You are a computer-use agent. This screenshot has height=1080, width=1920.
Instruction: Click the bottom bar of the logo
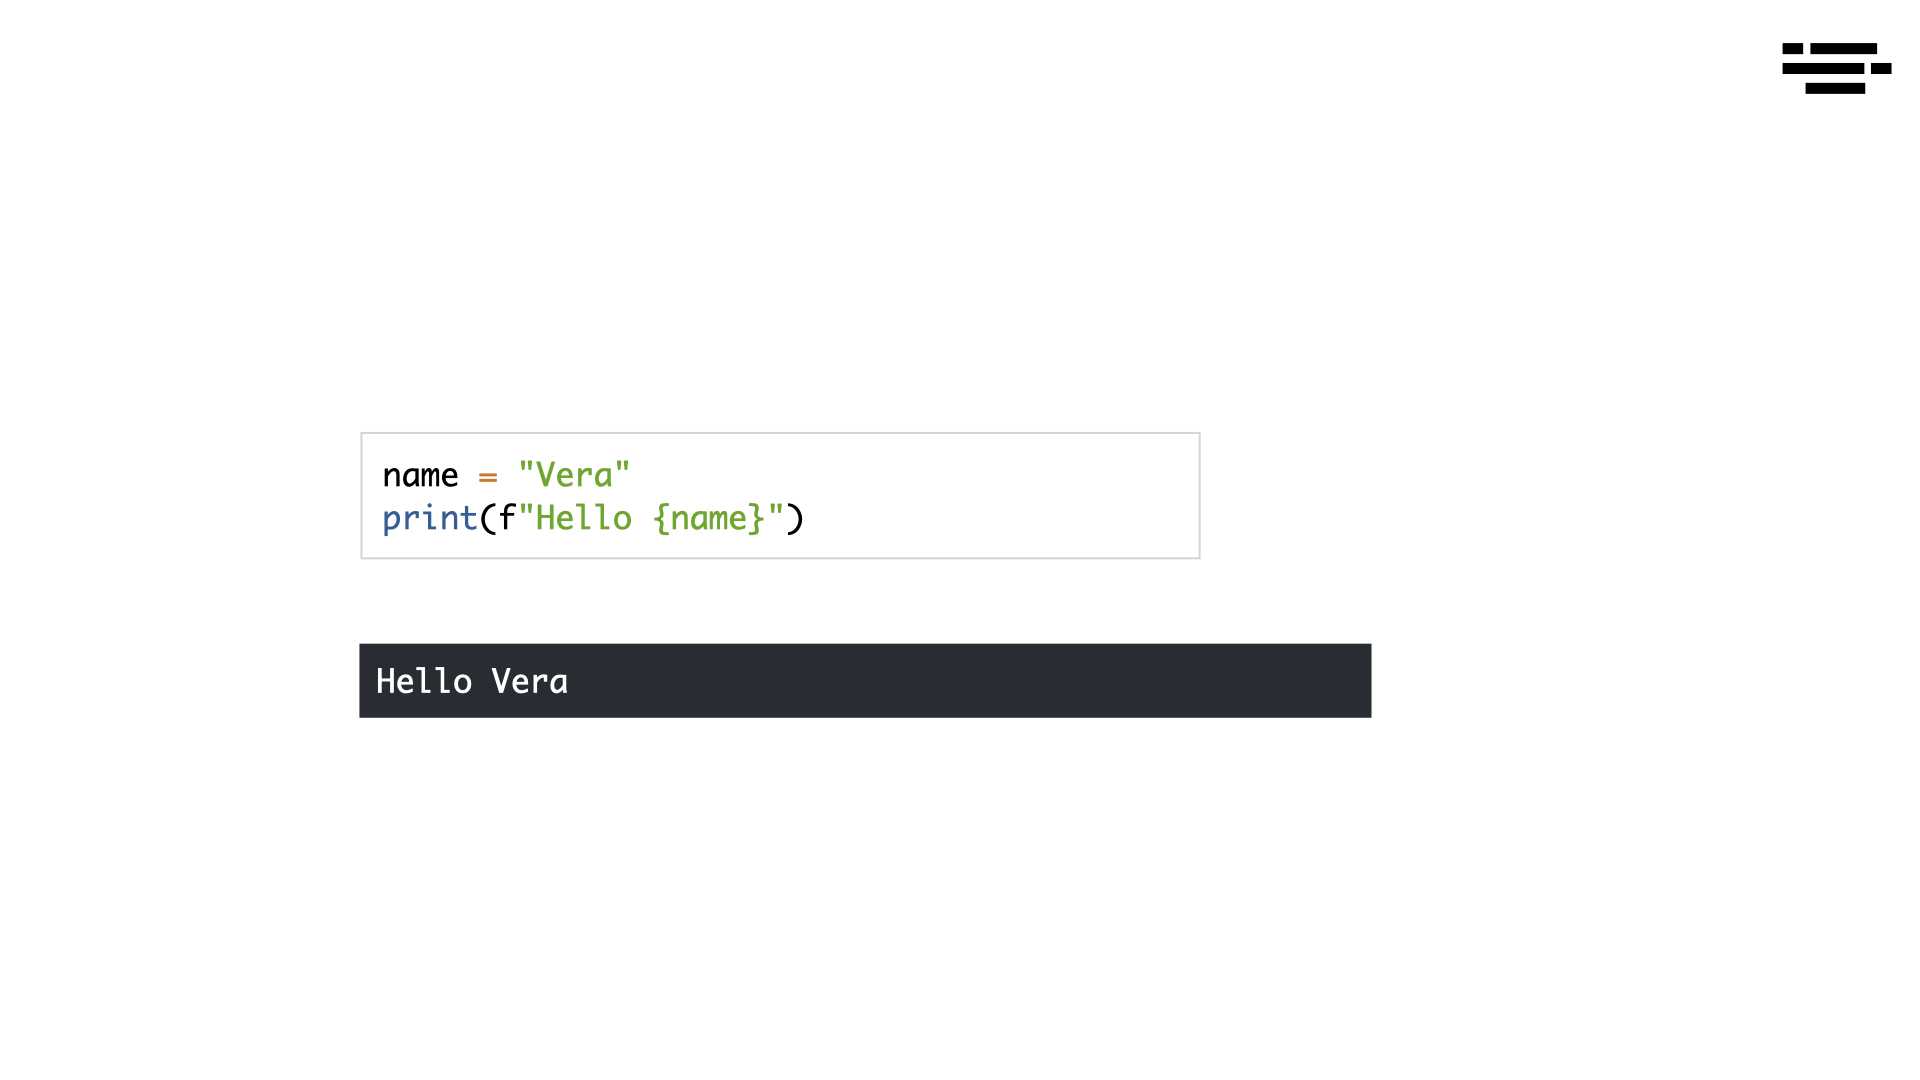tap(1835, 88)
